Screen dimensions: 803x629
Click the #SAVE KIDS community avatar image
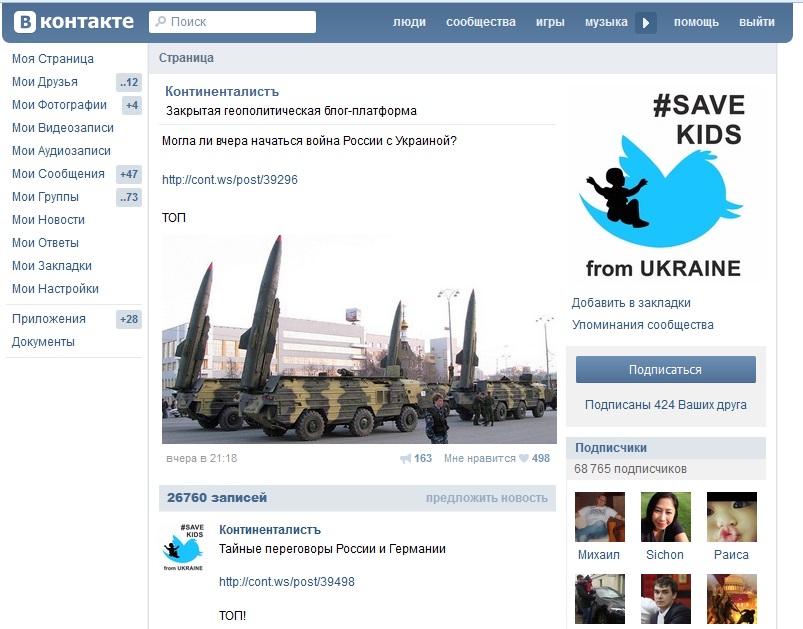point(665,185)
